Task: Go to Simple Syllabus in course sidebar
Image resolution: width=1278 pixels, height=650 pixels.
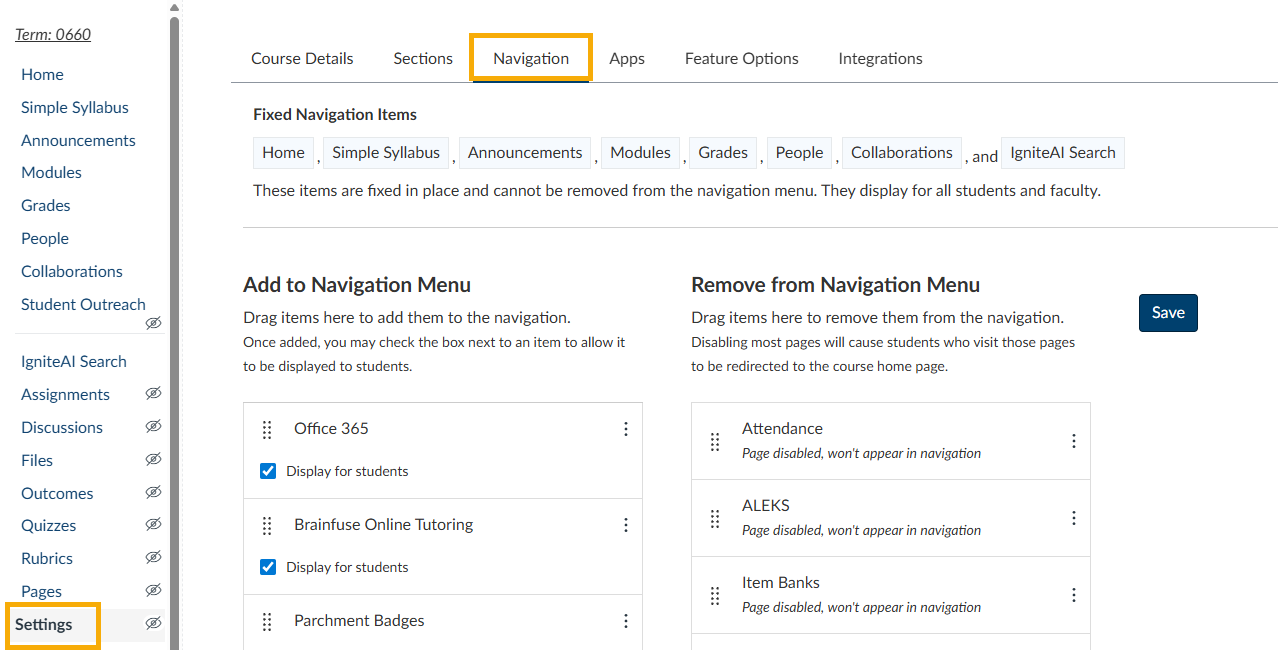Action: tap(75, 107)
